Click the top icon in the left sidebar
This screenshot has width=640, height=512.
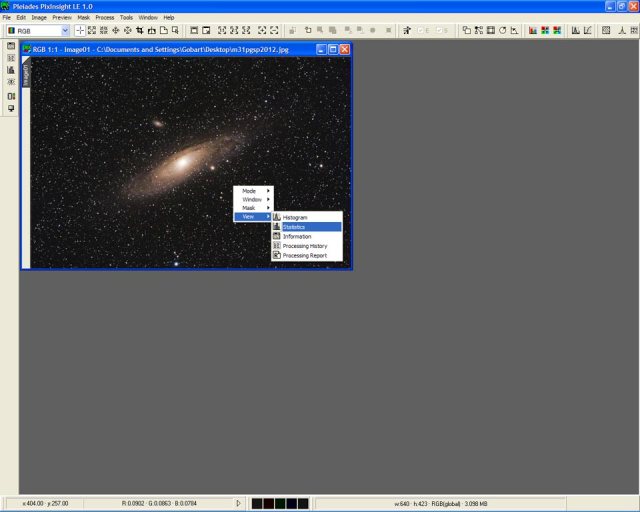pos(11,46)
